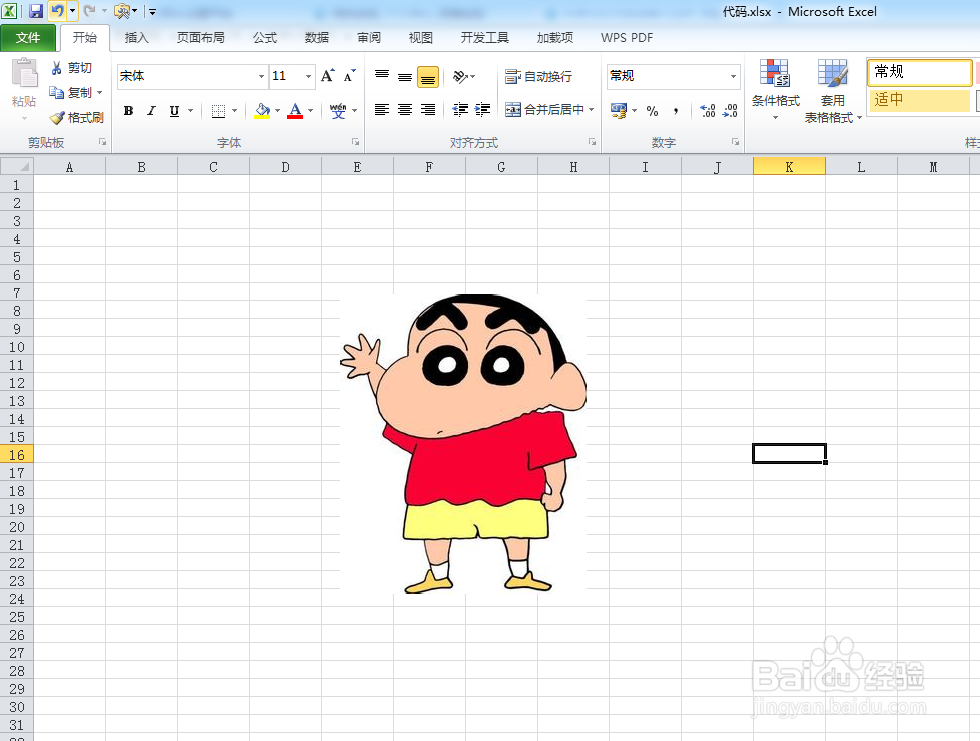
Task: Select the Crayon Shin-chan picture
Action: (x=464, y=443)
